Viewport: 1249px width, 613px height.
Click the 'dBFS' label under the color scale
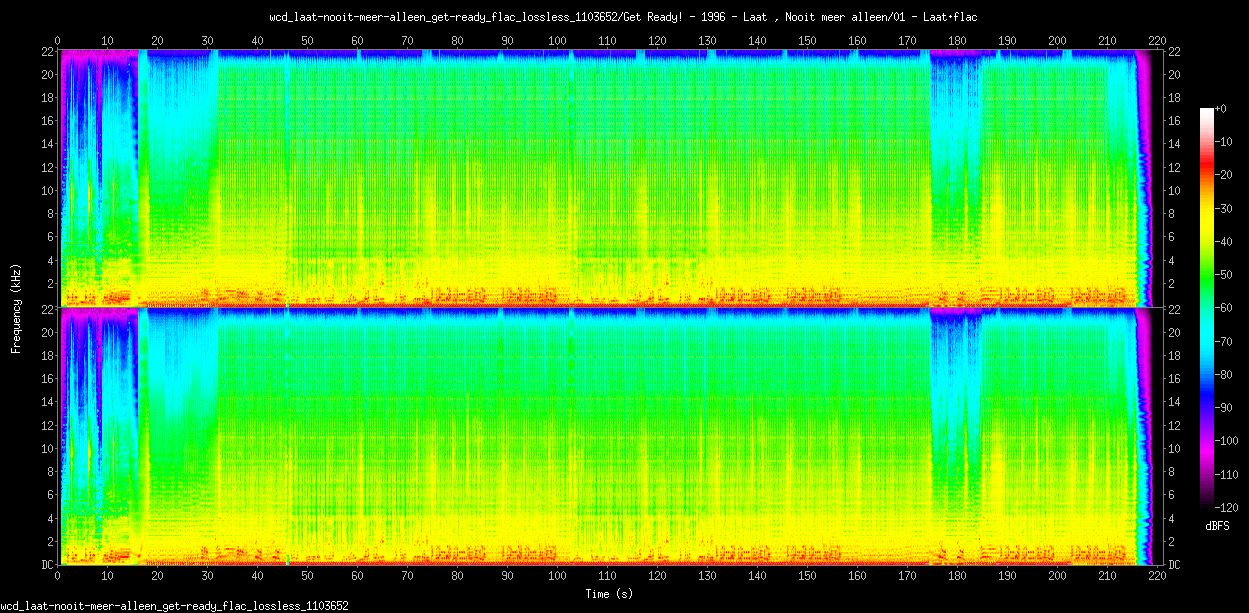coord(1217,526)
